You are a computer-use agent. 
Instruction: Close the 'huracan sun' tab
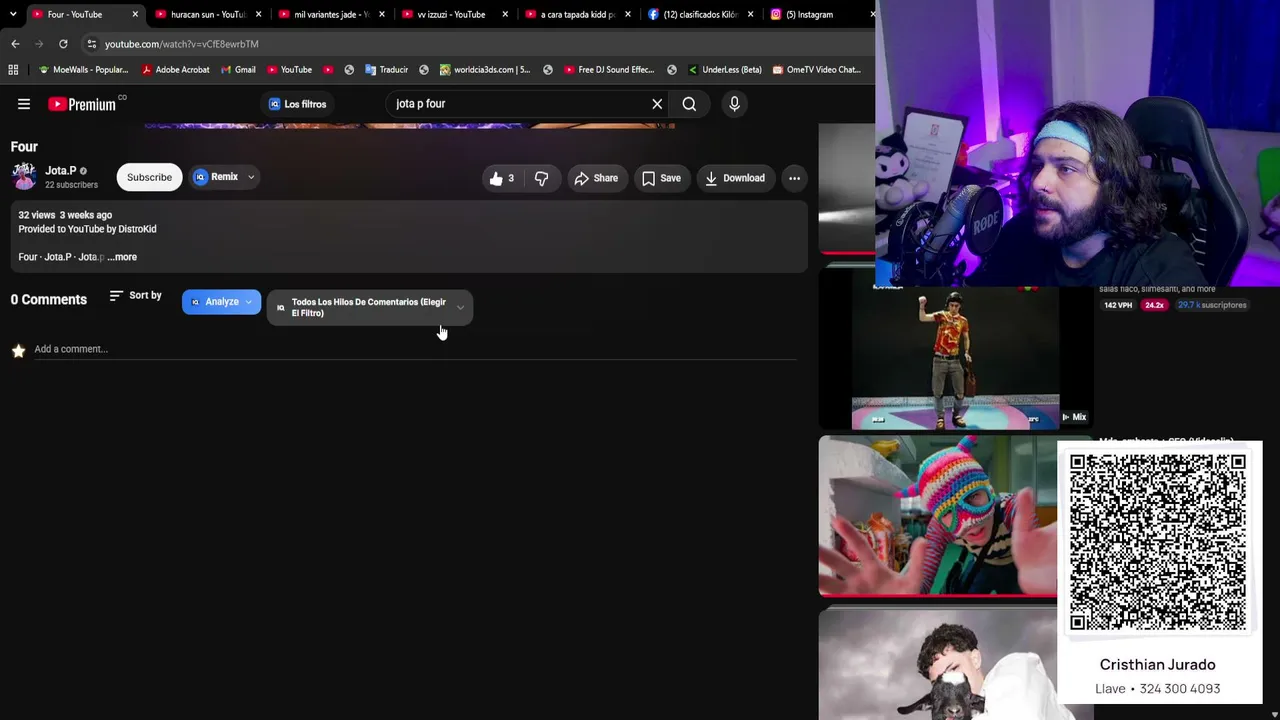pos(259,14)
